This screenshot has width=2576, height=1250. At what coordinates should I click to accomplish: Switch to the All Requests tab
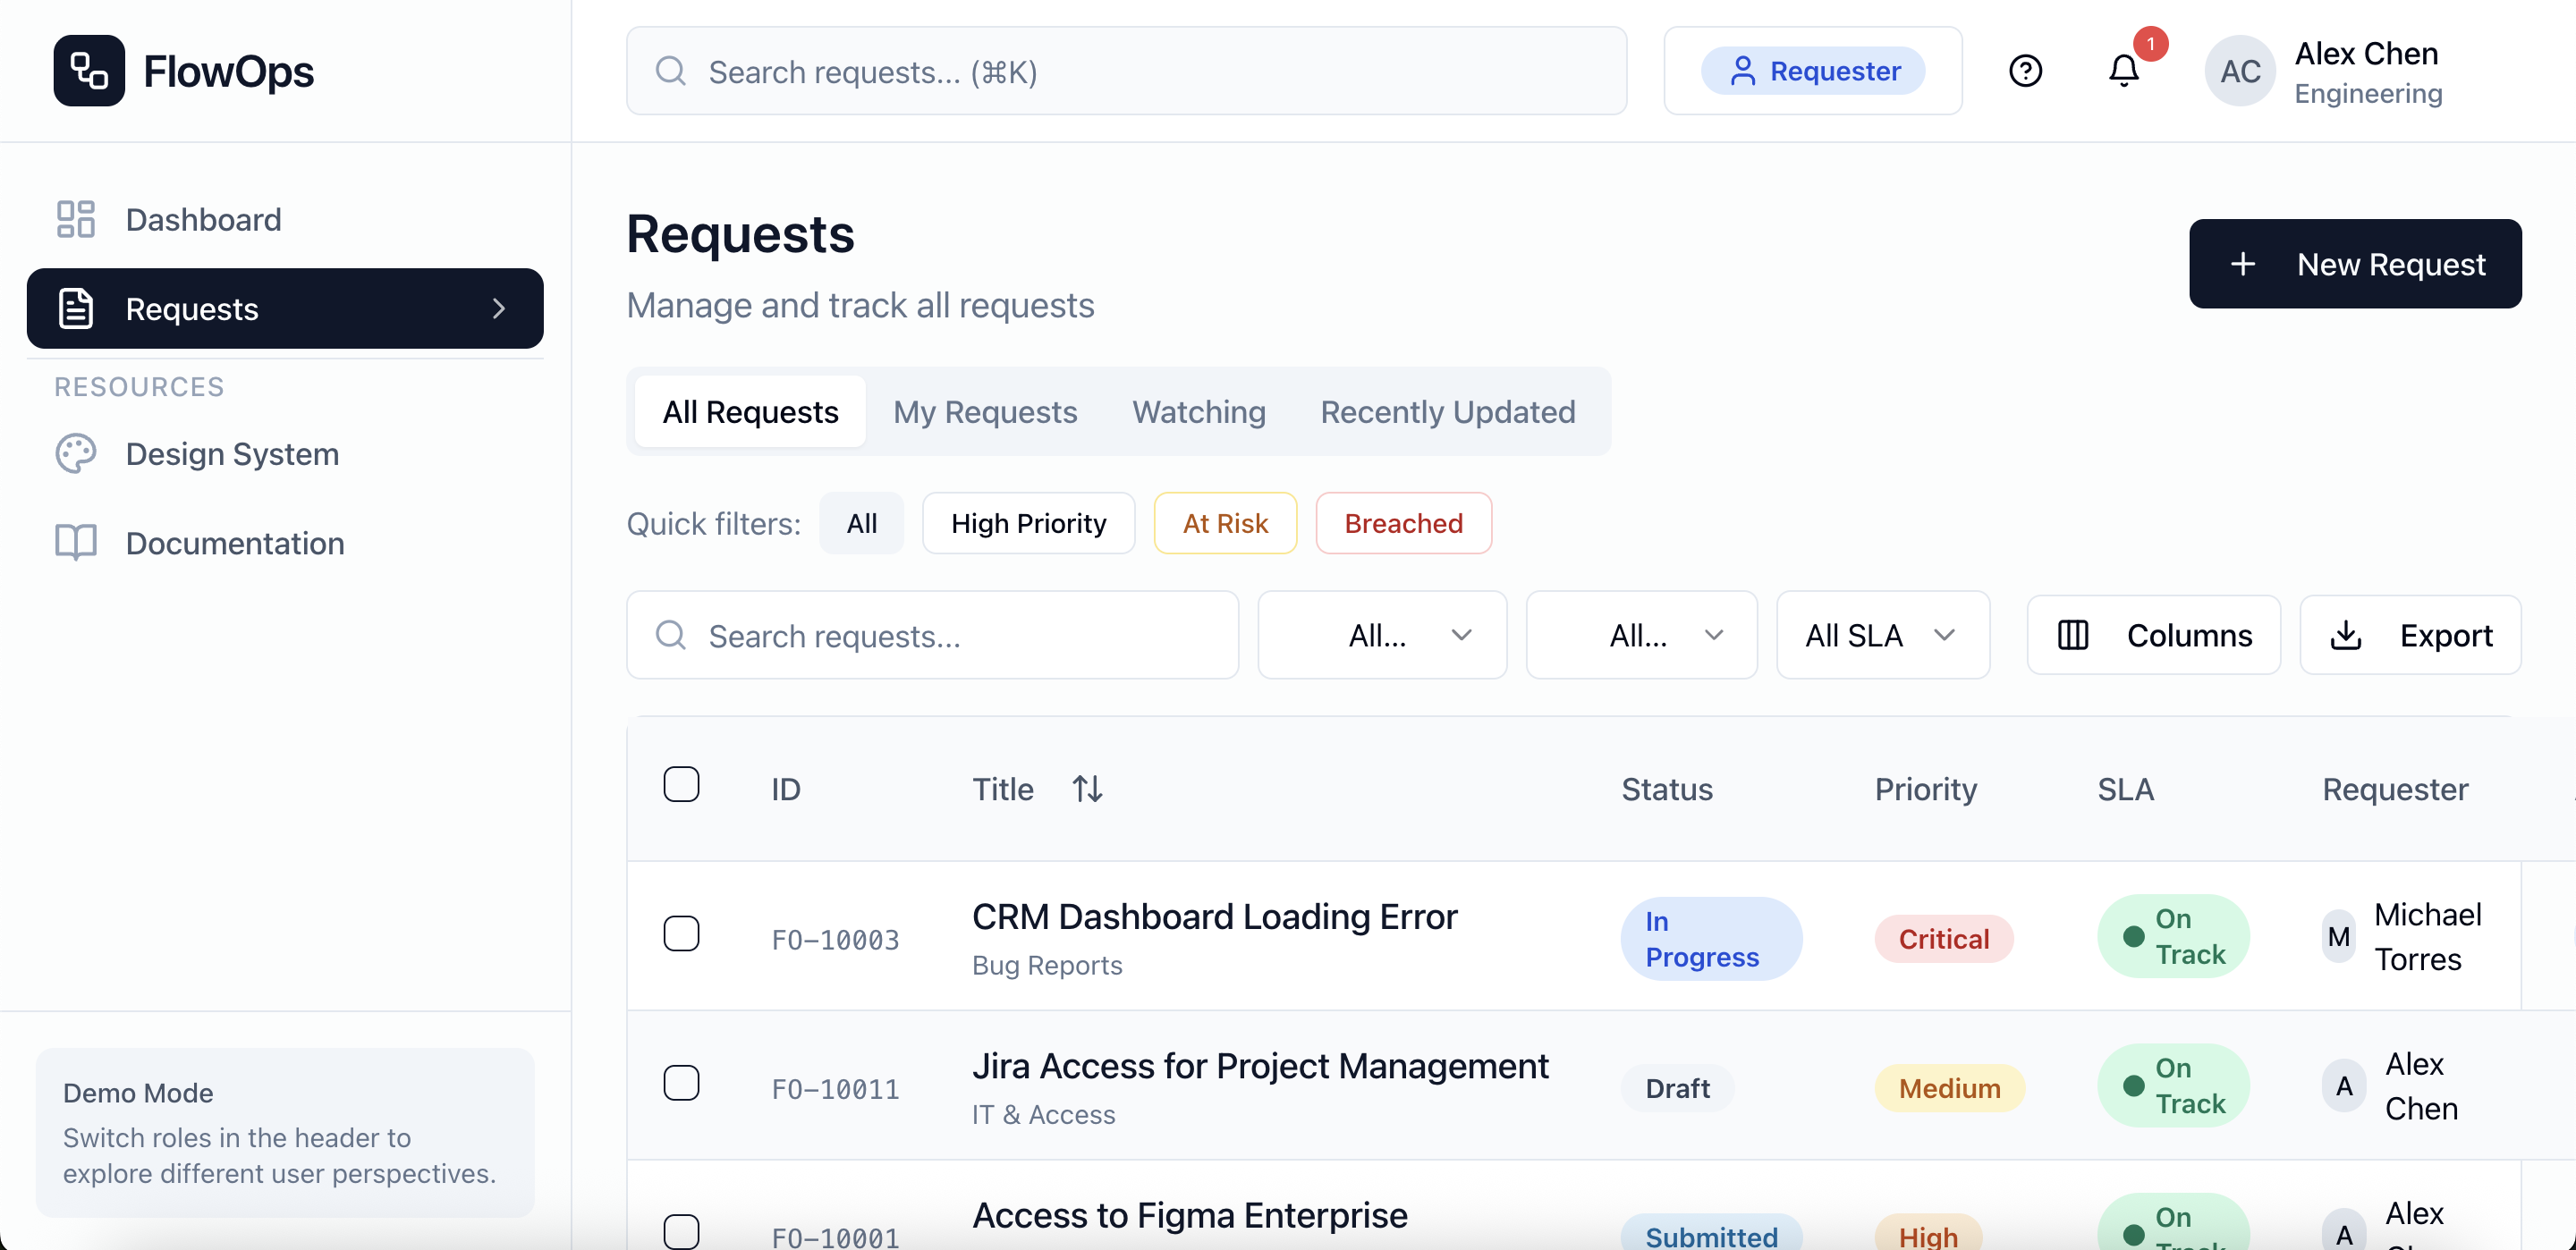pos(750,411)
